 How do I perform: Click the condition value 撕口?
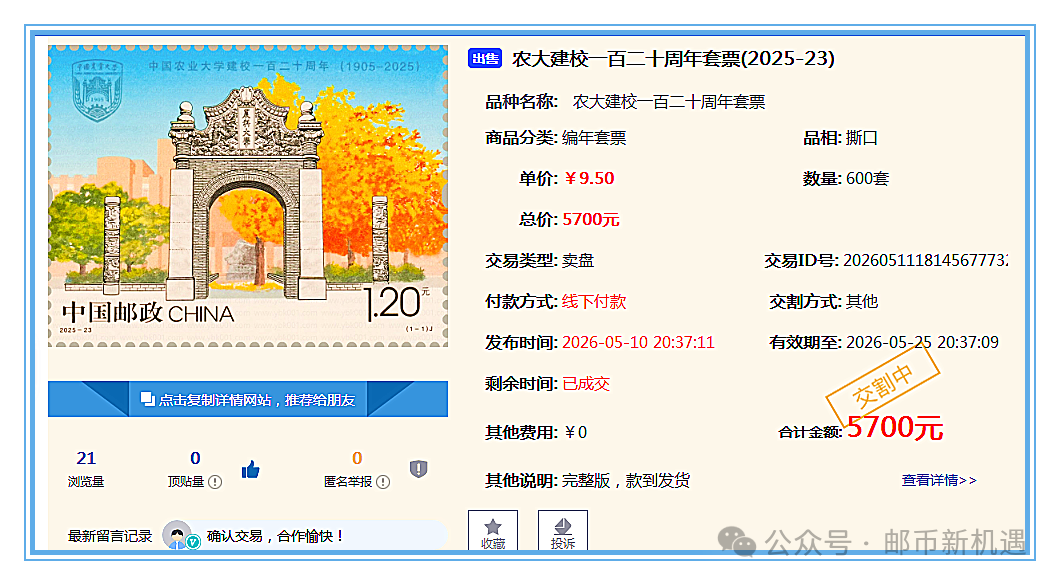click(x=861, y=138)
